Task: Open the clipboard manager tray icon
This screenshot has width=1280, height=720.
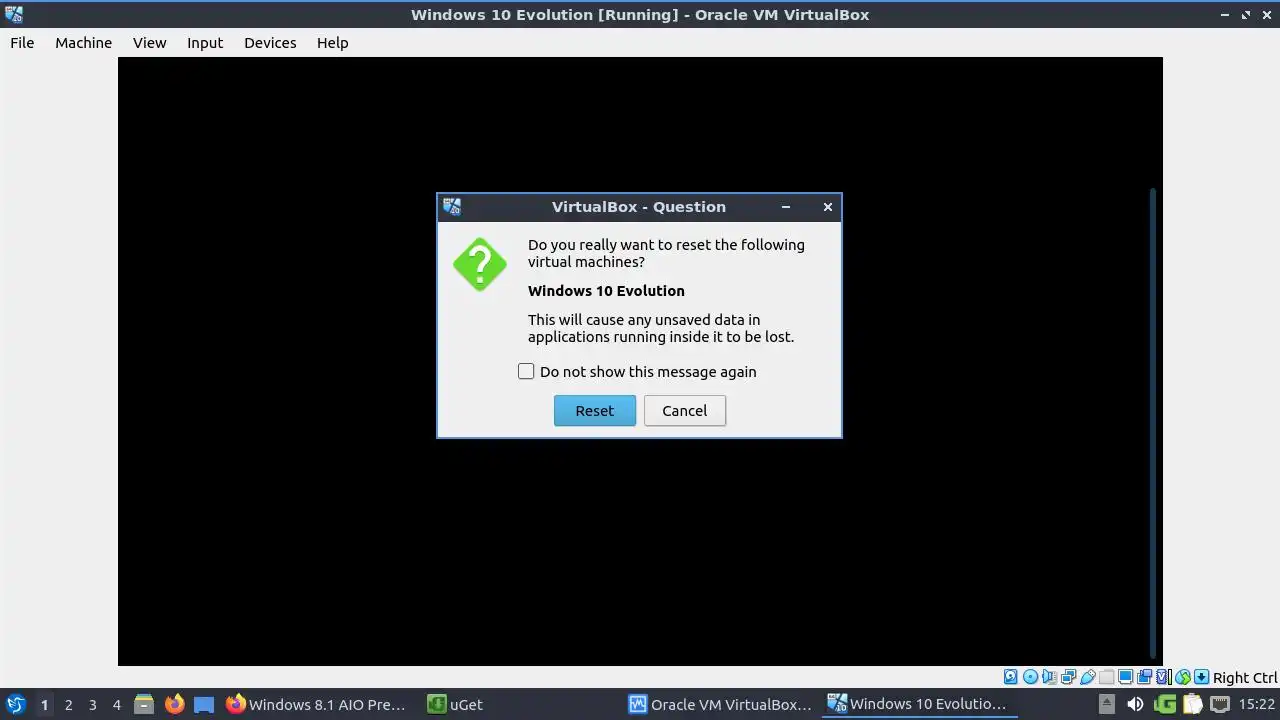Action: pyautogui.click(x=1192, y=704)
